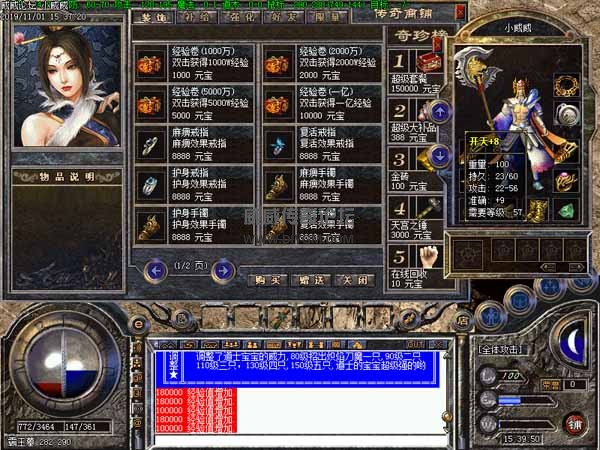Open the round red 铺 shop button

(575, 424)
